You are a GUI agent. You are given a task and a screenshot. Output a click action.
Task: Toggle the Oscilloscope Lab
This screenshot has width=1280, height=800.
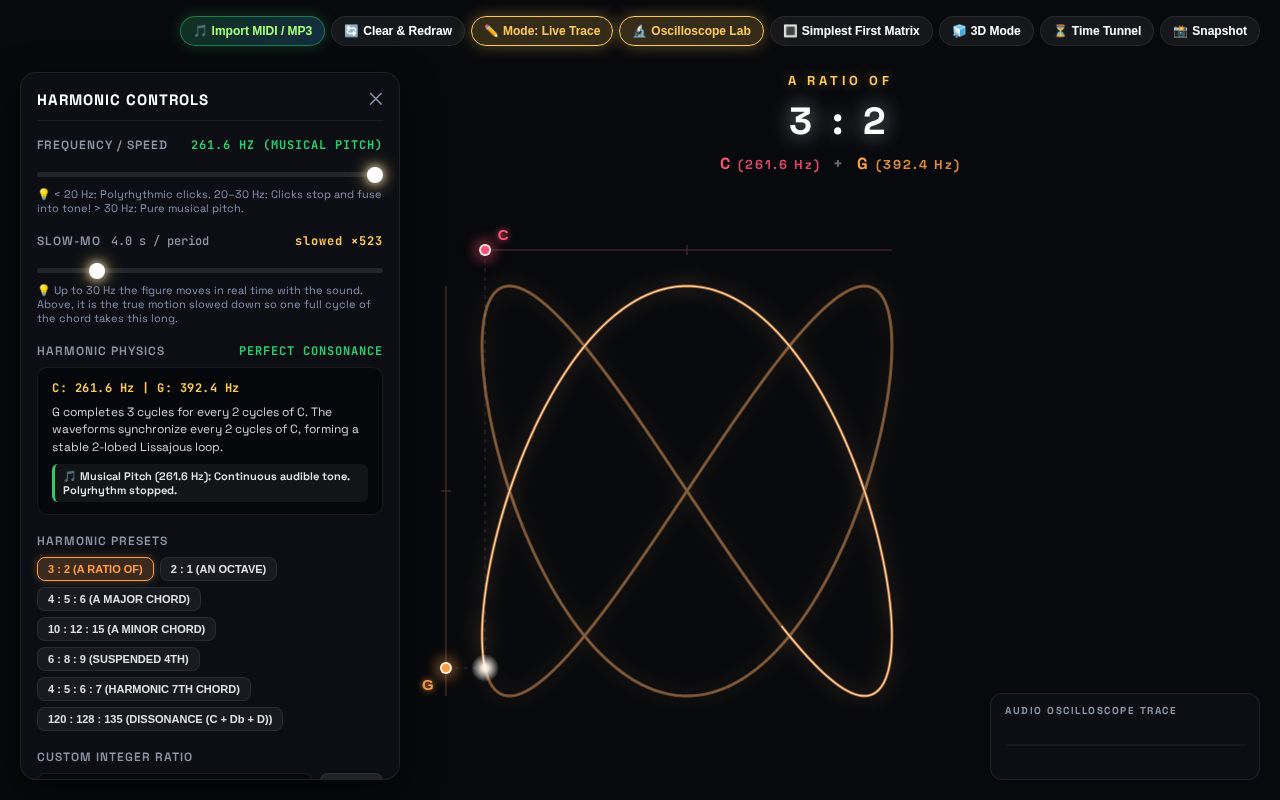691,31
